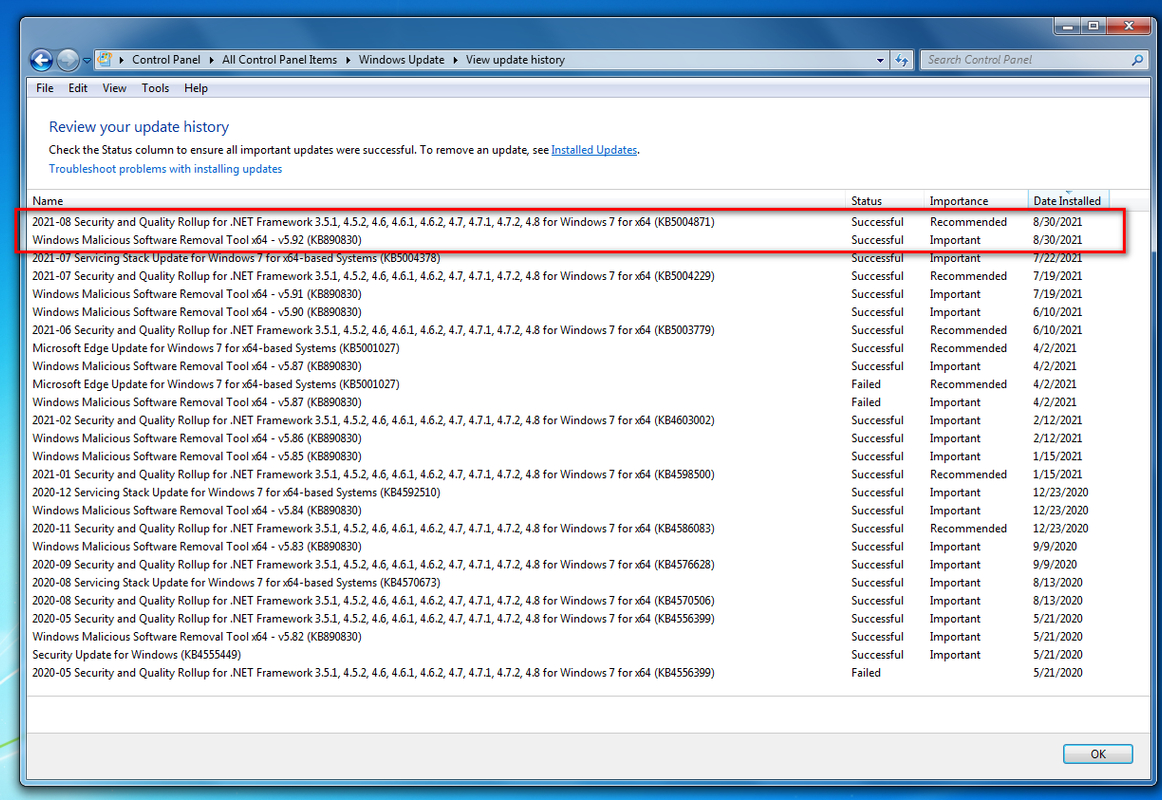Select Malicious Software Removal Tool v5.82 row
The width and height of the screenshot is (1162, 800).
click(569, 636)
